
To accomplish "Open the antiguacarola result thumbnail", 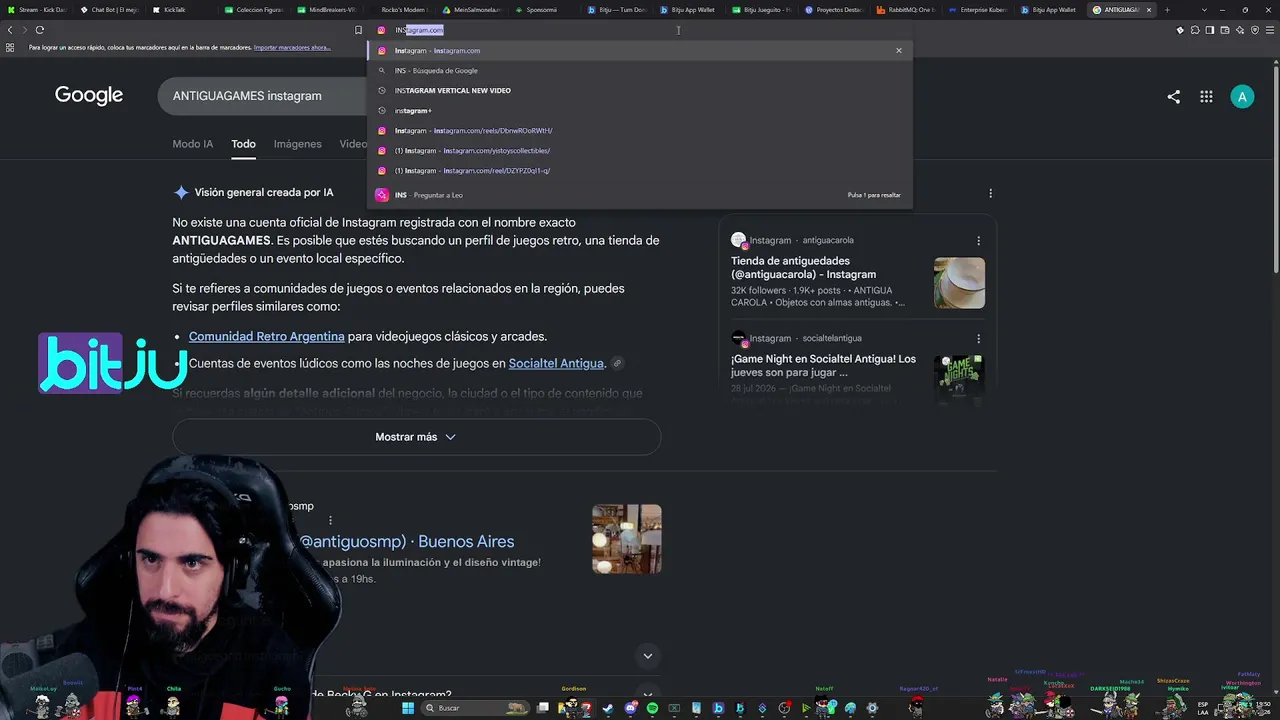I will (x=959, y=283).
